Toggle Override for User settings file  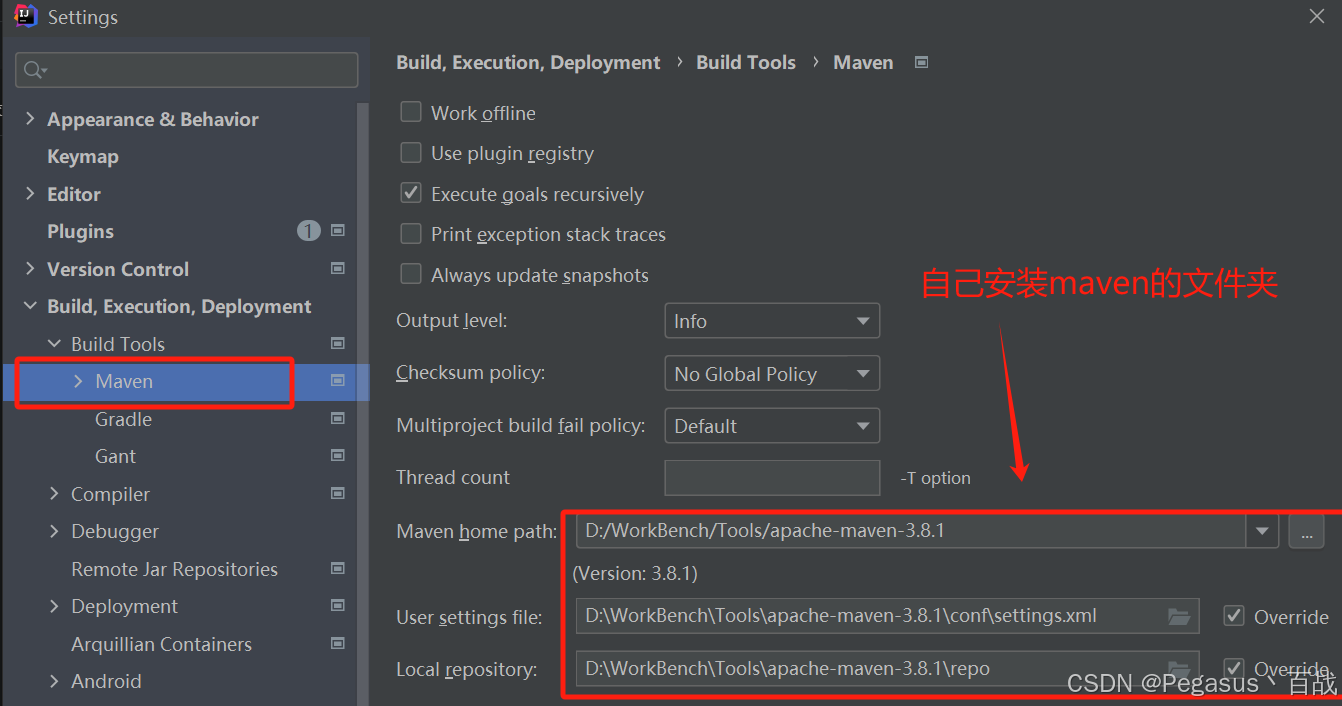[1234, 616]
